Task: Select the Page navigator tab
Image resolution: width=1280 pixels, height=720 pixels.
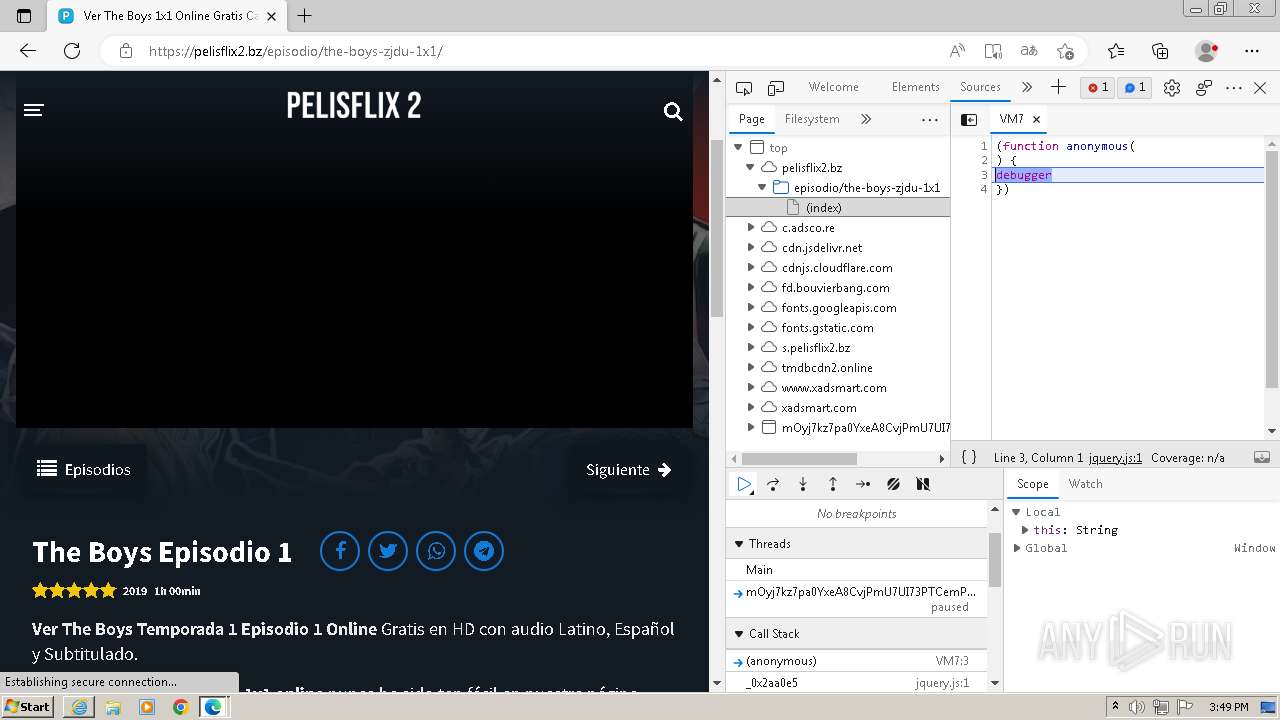Action: pos(751,119)
